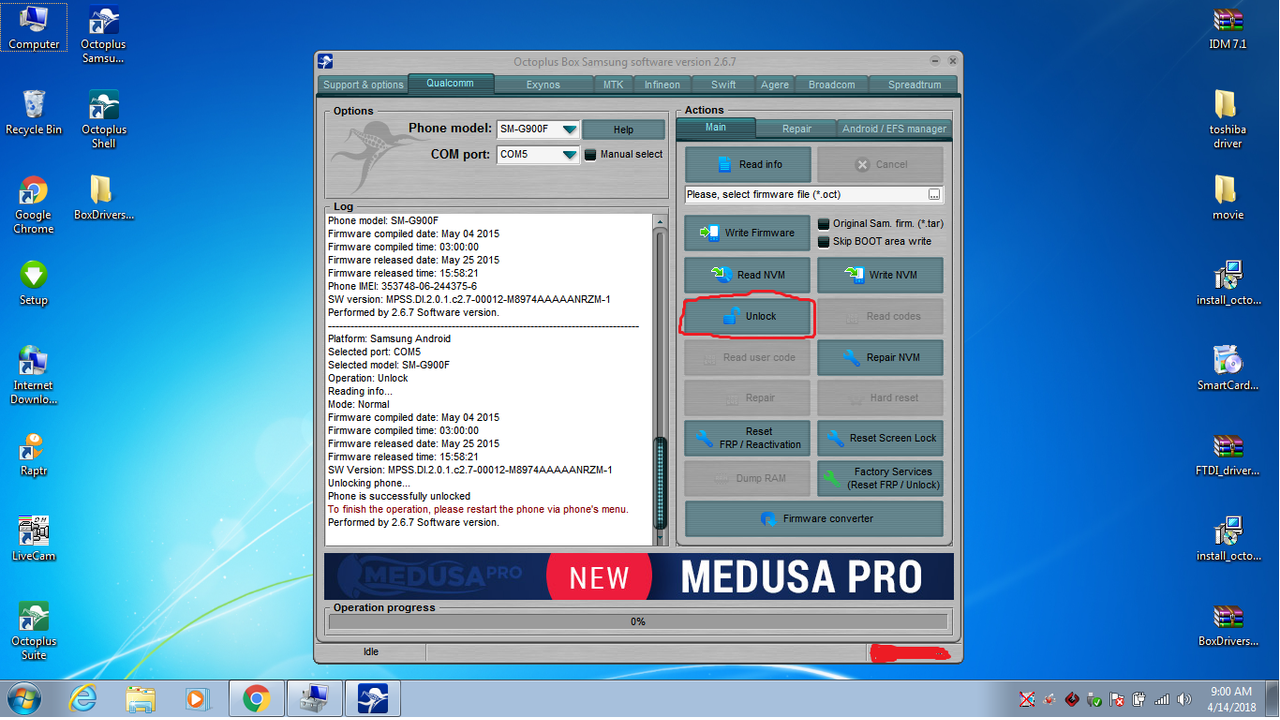Open the movie folder
The width and height of the screenshot is (1280, 720).
[x=1228, y=198]
